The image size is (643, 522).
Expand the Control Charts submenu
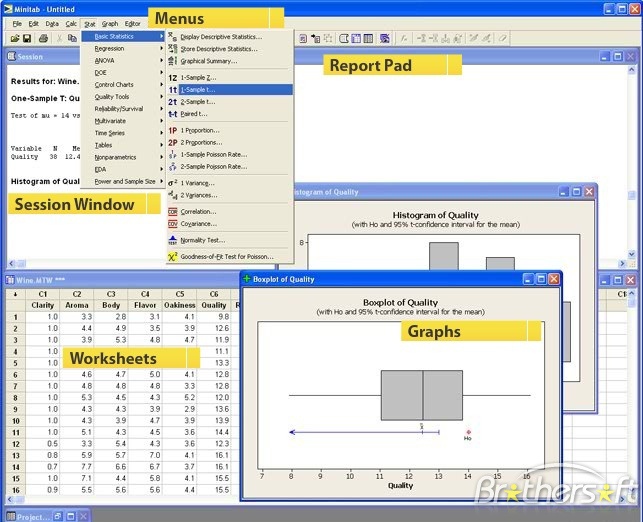123,84
